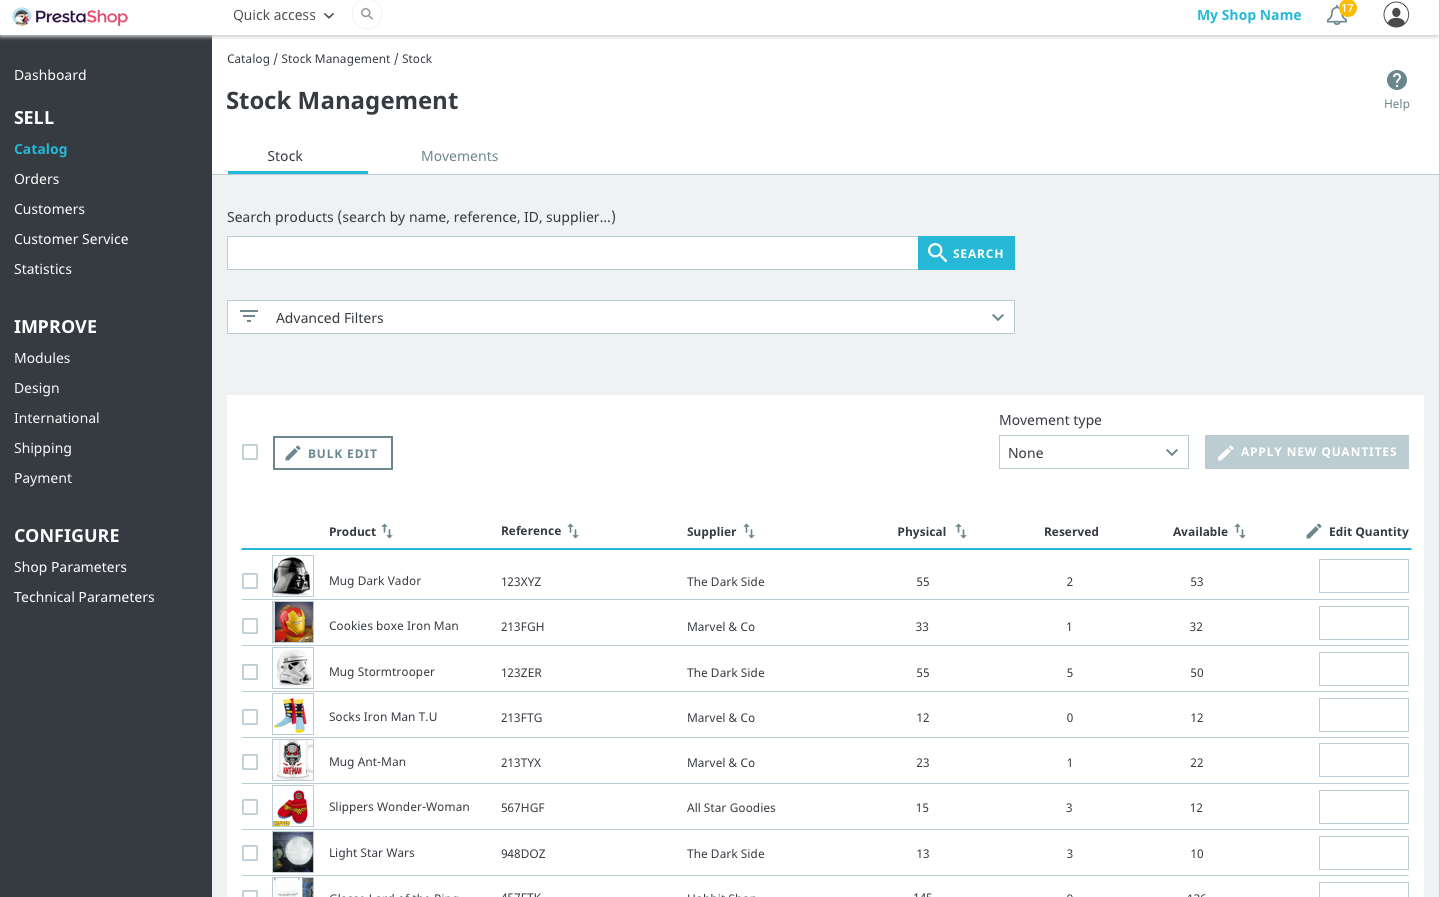Click the Advanced Filters icon
This screenshot has height=897, width=1440.
249,316
